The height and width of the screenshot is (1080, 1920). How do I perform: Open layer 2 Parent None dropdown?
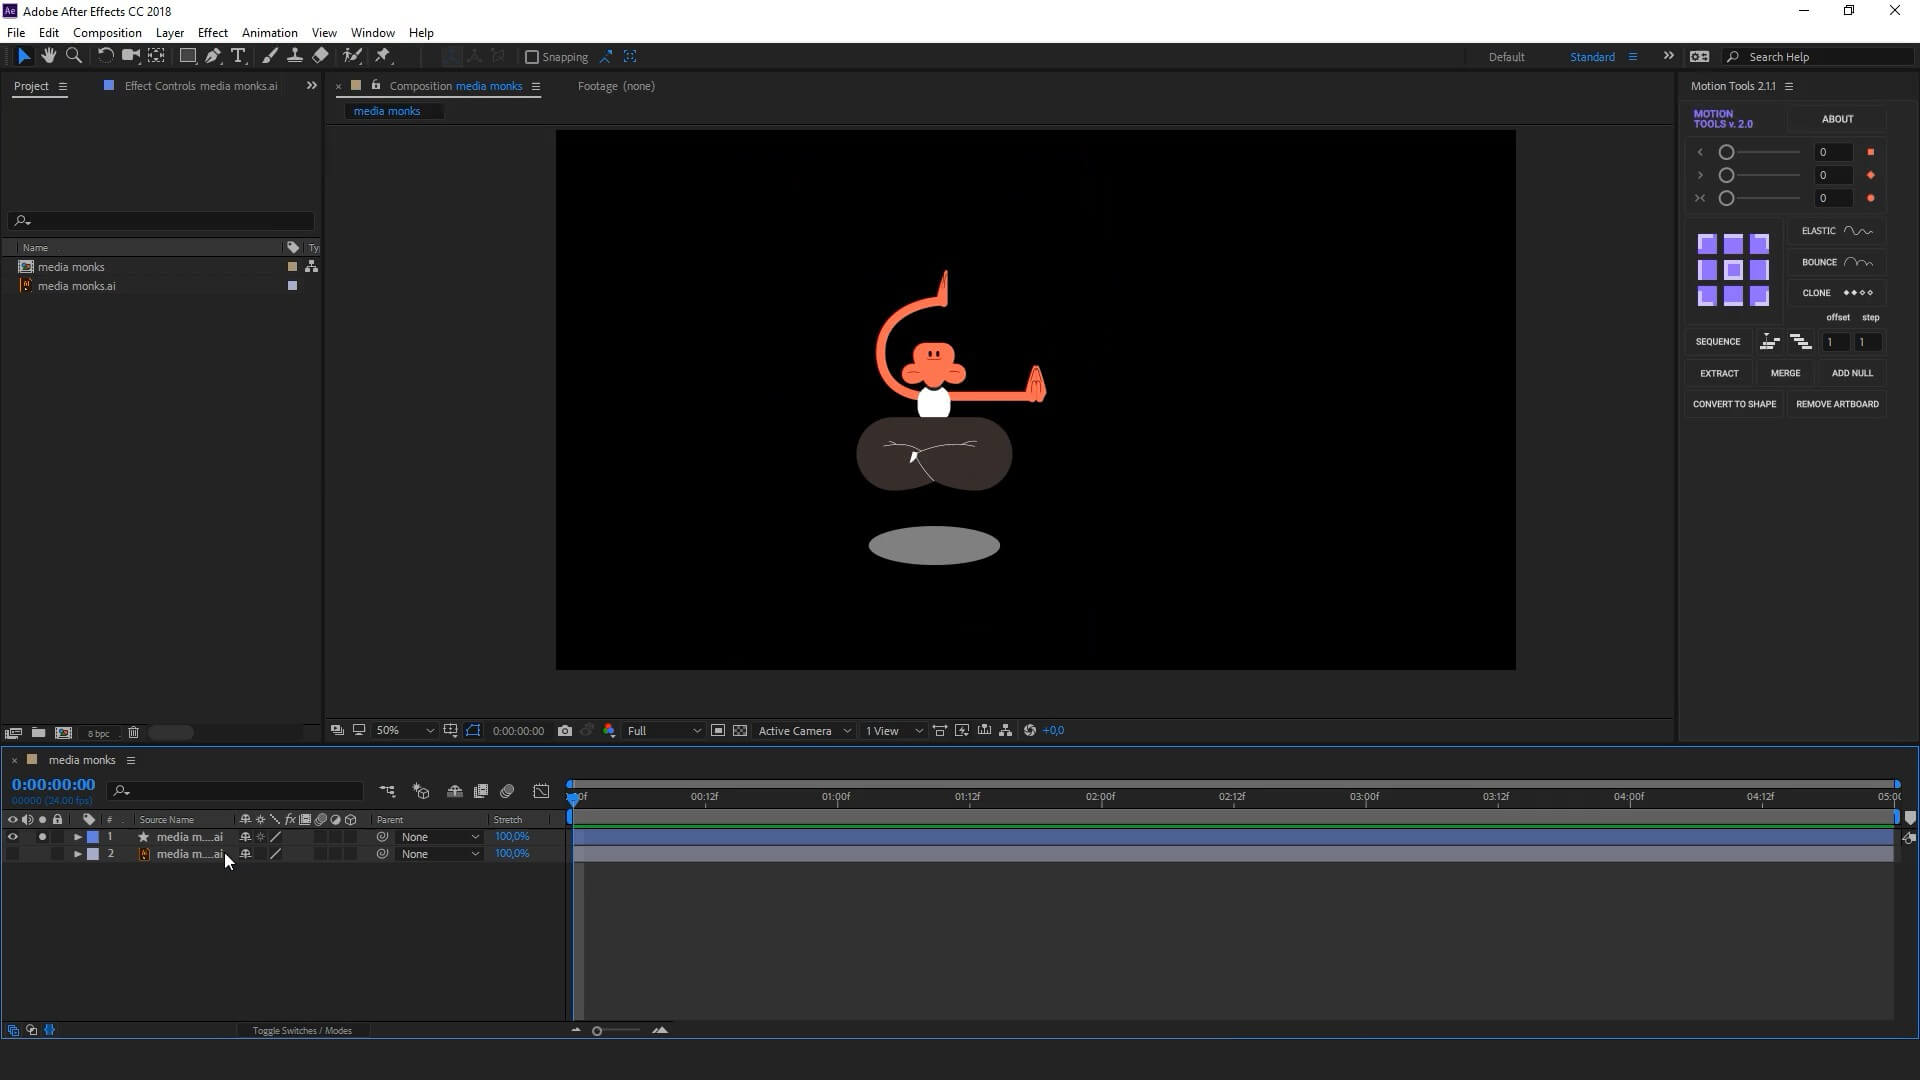440,854
